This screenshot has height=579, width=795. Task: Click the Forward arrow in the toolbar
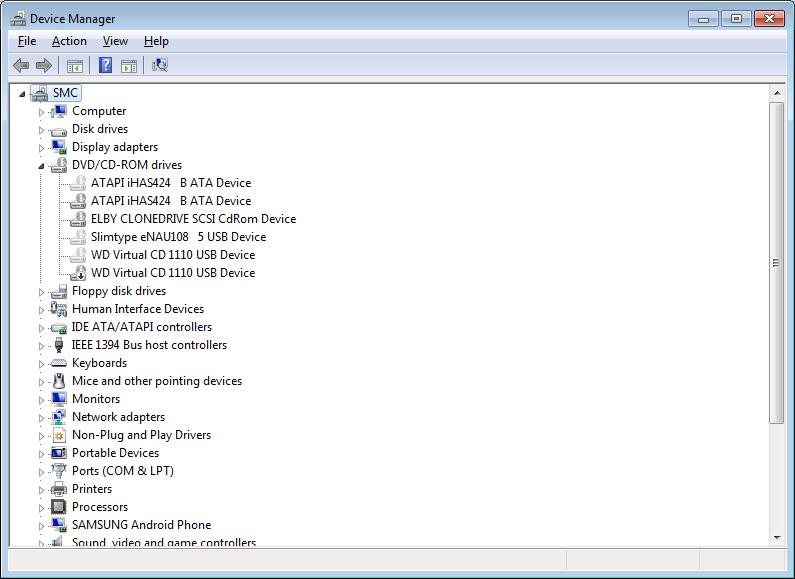click(x=44, y=66)
